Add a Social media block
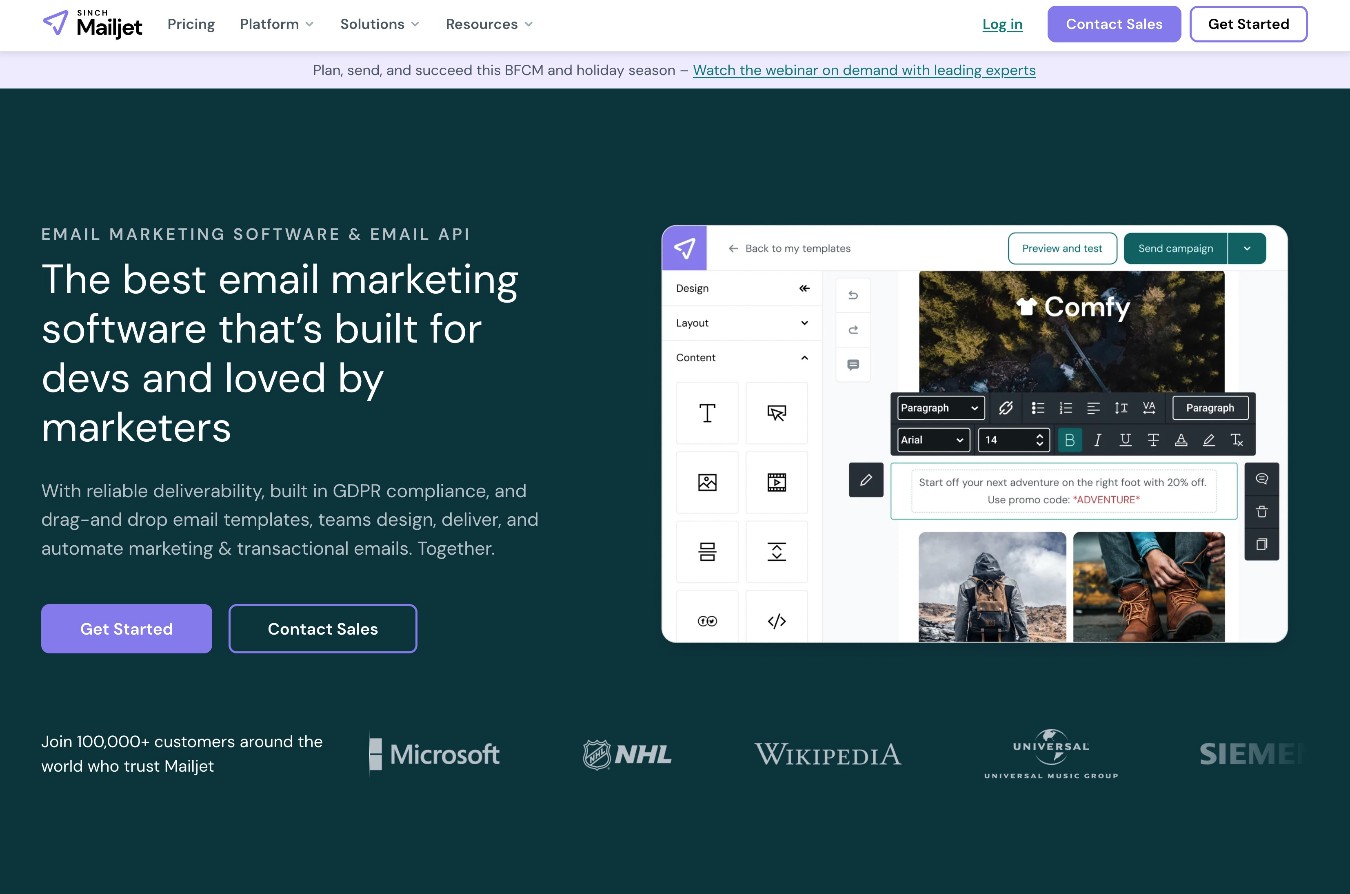This screenshot has height=894, width=1350. point(707,620)
